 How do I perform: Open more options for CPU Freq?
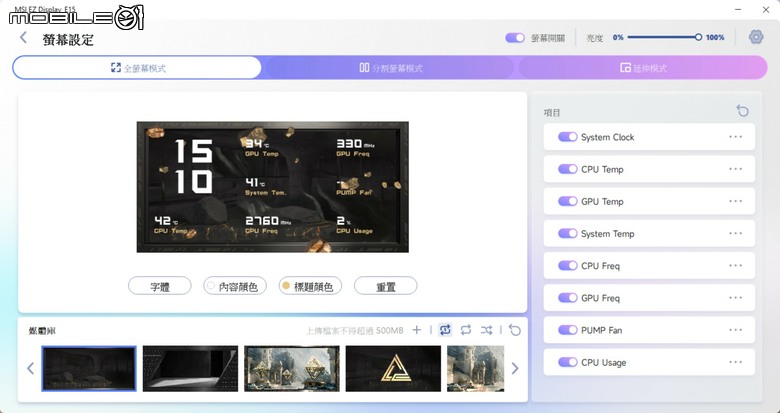[736, 266]
